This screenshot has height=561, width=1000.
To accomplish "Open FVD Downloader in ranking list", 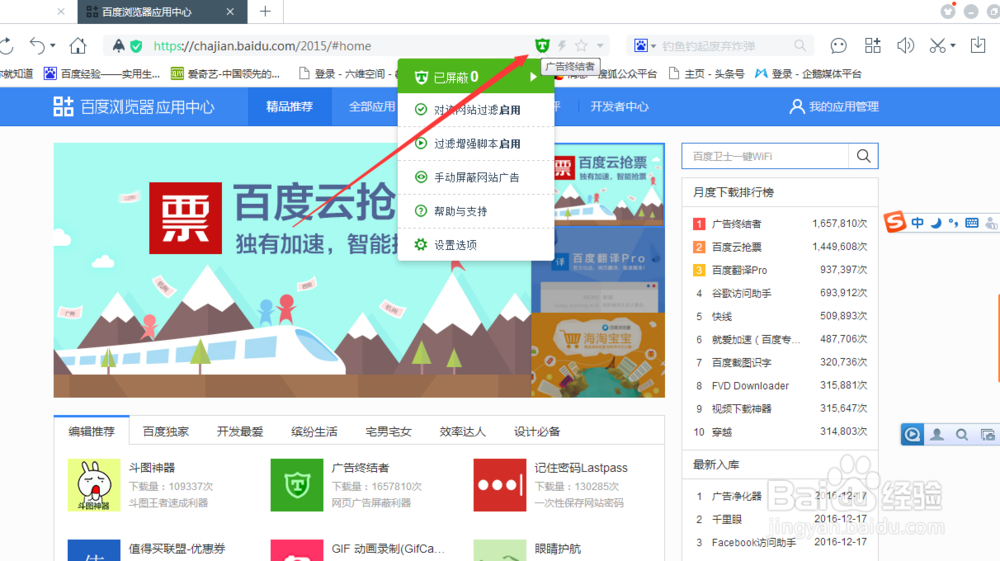I will (x=750, y=386).
